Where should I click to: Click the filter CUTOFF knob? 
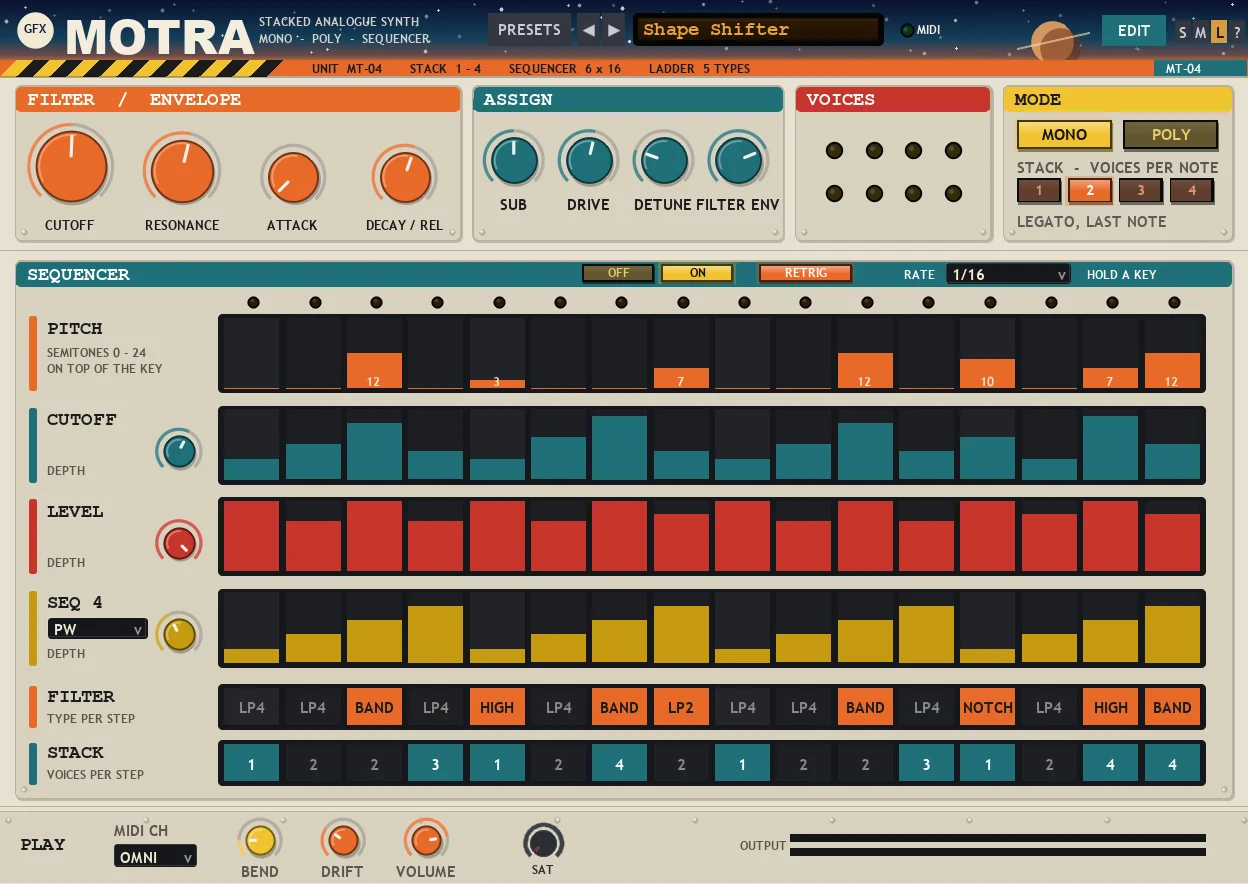71,167
